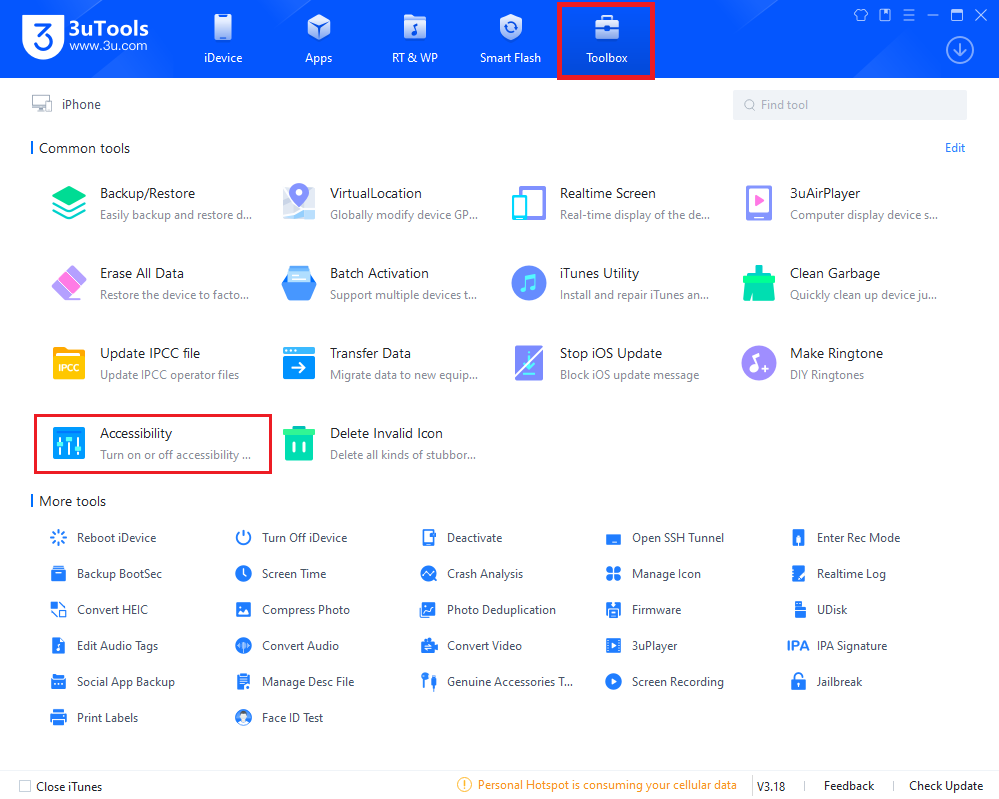Open Deactivate tool
Viewport: 999px width, 799px height.
461,538
